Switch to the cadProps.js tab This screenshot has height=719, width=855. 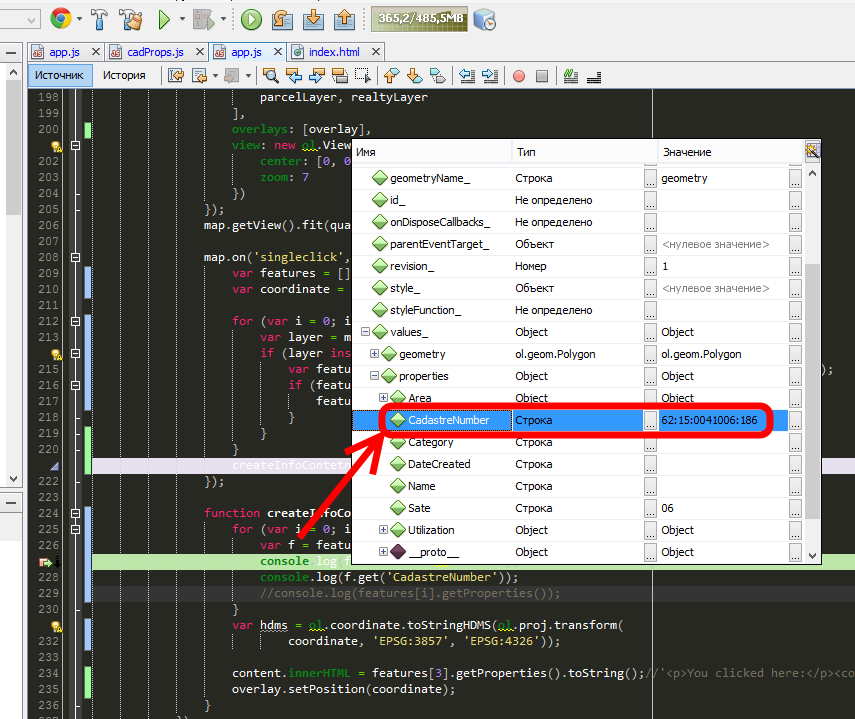[x=154, y=51]
